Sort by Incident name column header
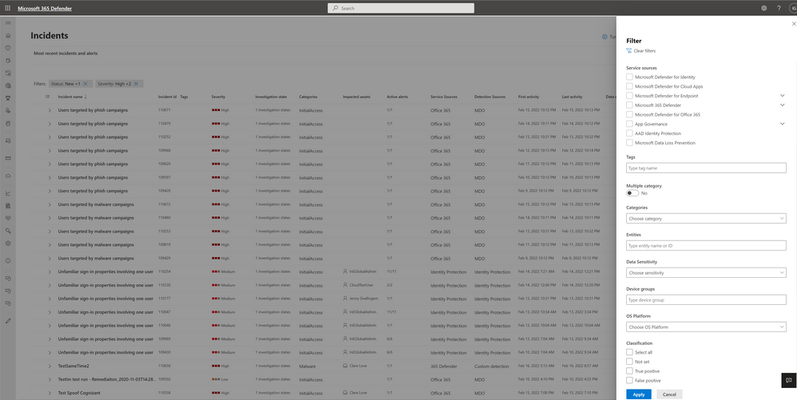The width and height of the screenshot is (797, 400). pyautogui.click(x=72, y=97)
